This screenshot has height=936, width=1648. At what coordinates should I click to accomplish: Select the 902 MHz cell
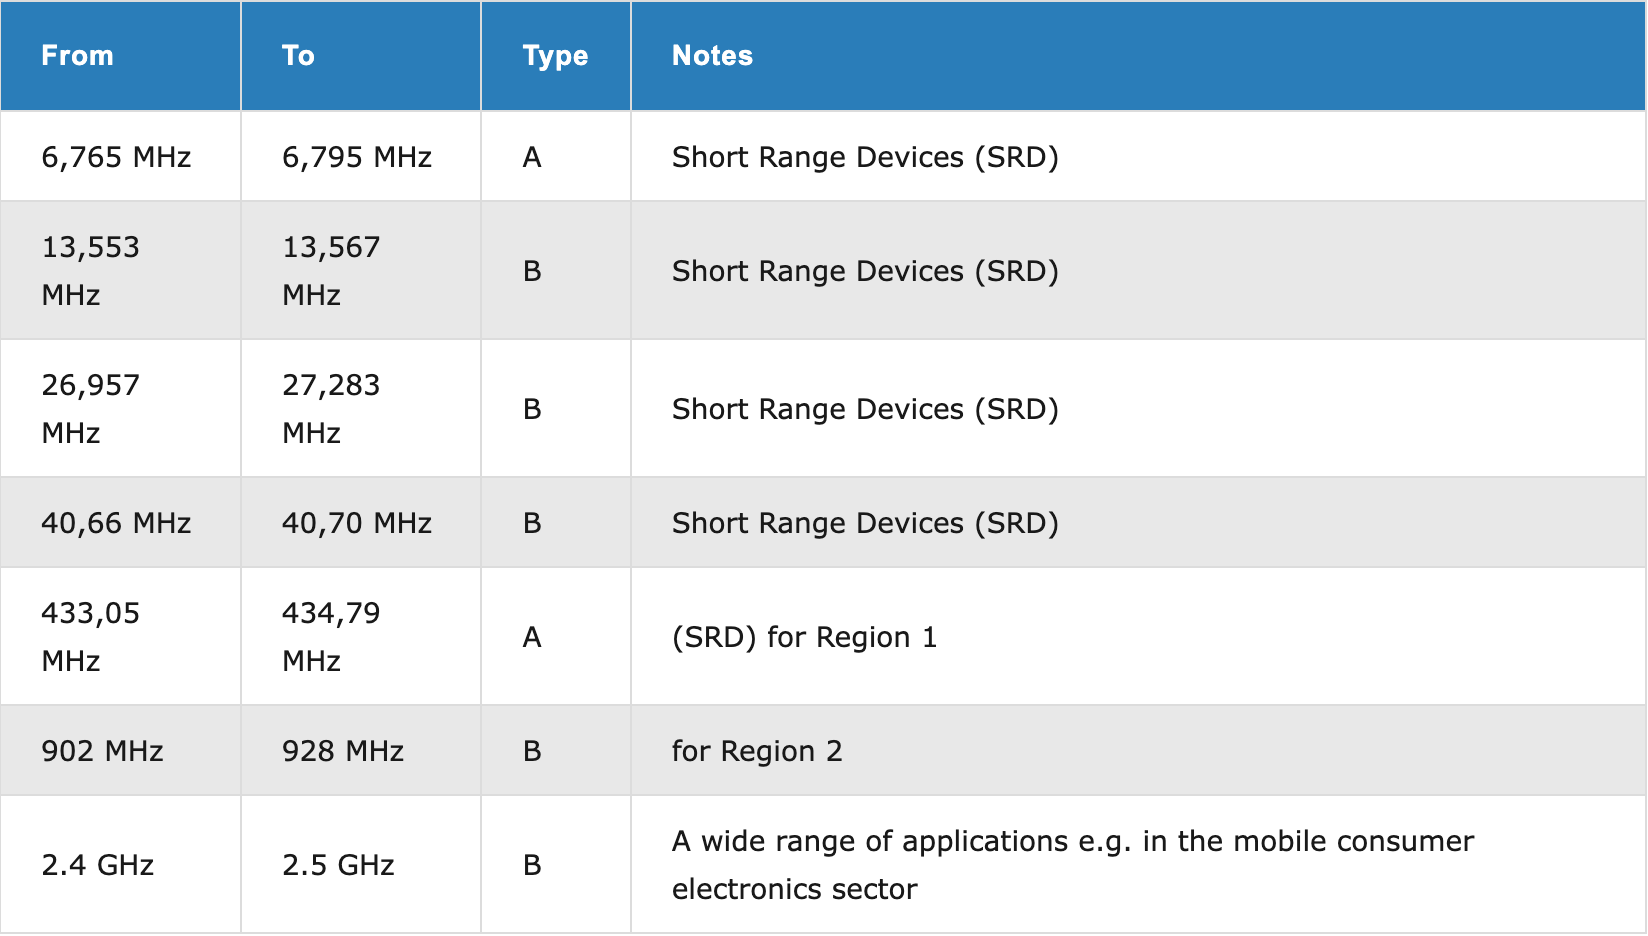tap(102, 751)
